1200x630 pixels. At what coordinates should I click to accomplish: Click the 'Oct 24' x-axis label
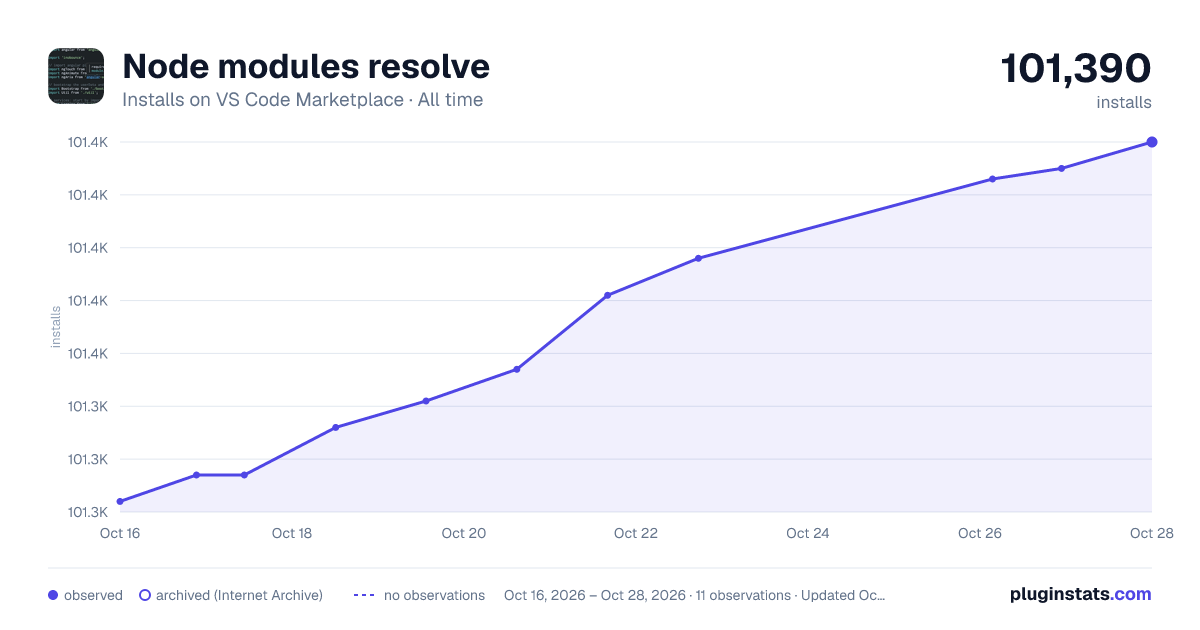(808, 533)
